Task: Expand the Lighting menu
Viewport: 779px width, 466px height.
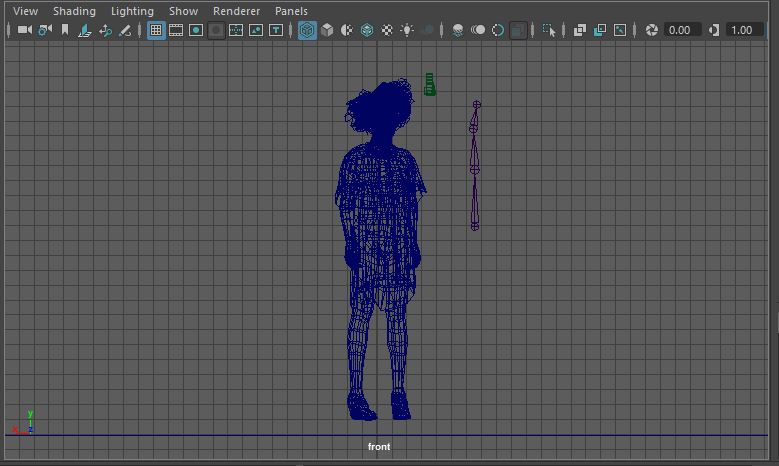Action: [x=132, y=11]
